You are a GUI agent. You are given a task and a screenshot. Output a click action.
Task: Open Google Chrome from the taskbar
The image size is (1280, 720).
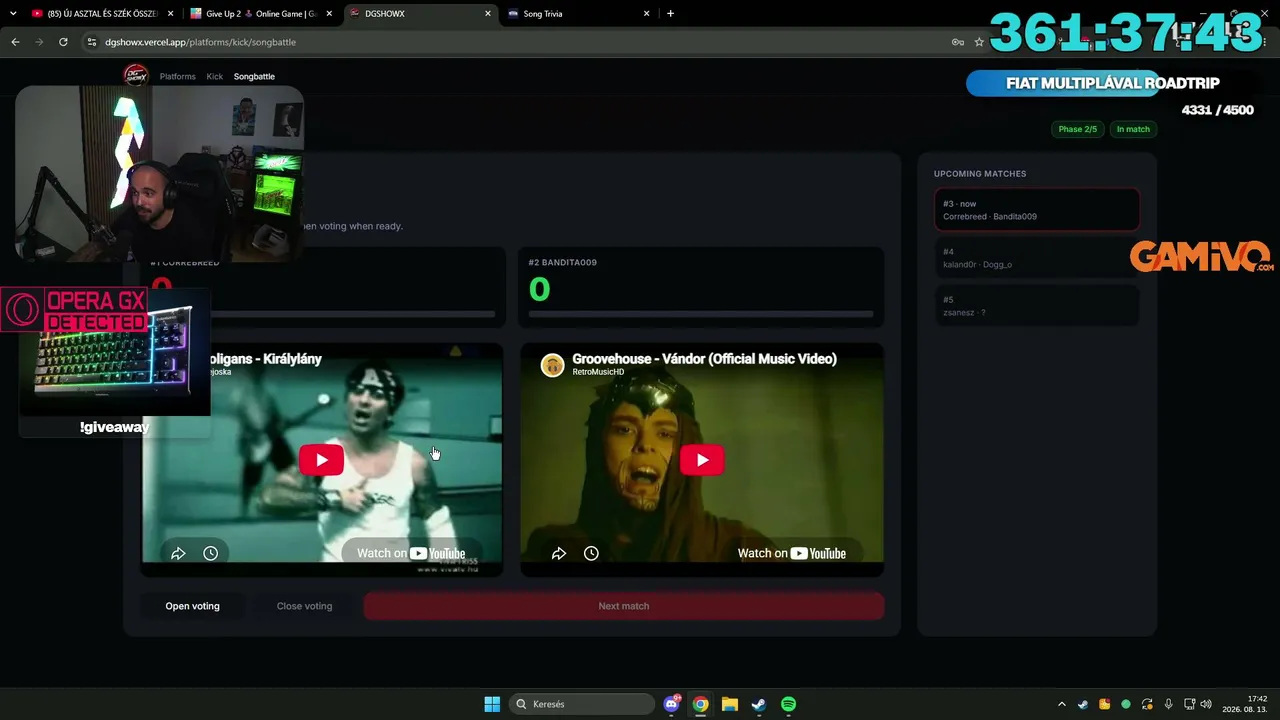(701, 704)
